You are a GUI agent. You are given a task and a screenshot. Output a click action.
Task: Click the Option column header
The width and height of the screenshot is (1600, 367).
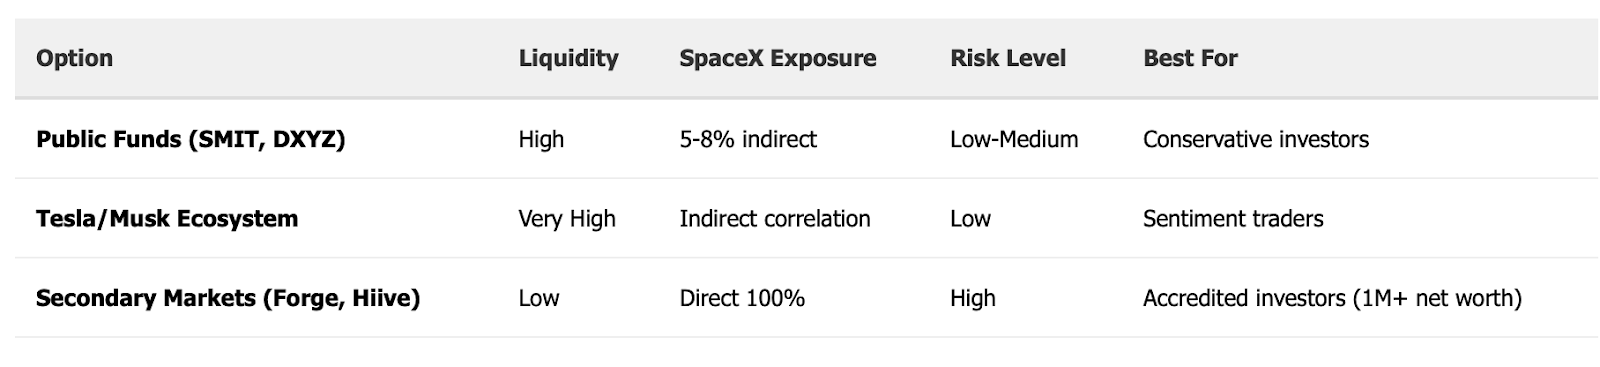point(74,58)
